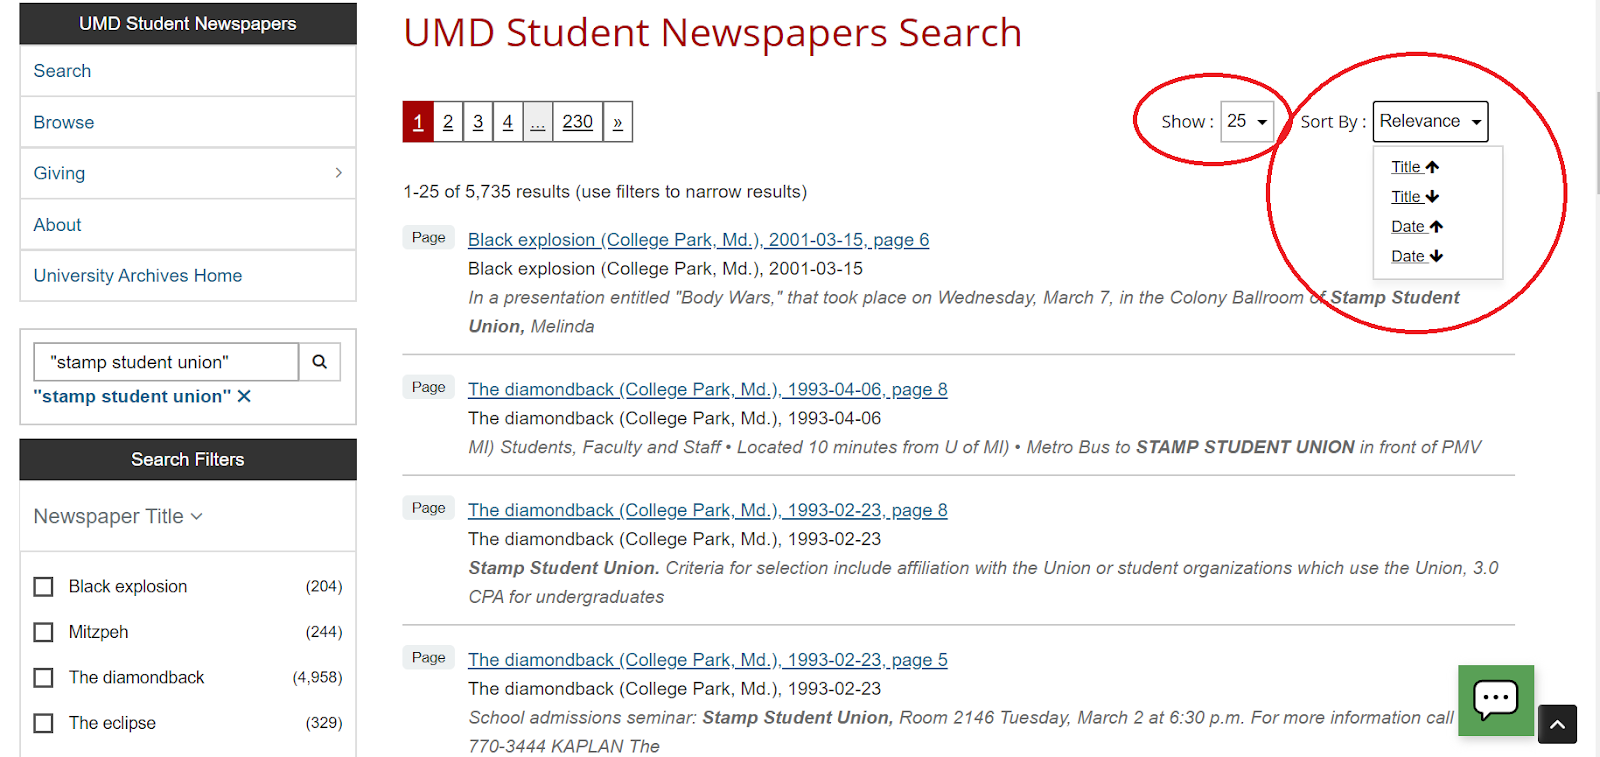Click the magnifying glass search button
Viewport: 1600px width, 757px height.
point(320,362)
